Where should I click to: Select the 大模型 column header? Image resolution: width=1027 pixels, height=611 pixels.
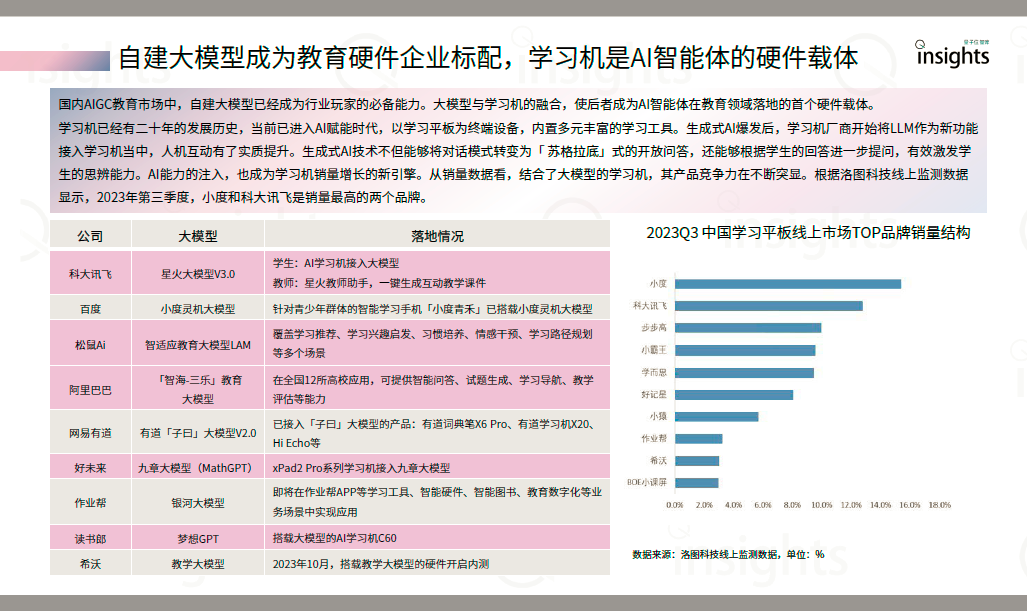[x=198, y=236]
